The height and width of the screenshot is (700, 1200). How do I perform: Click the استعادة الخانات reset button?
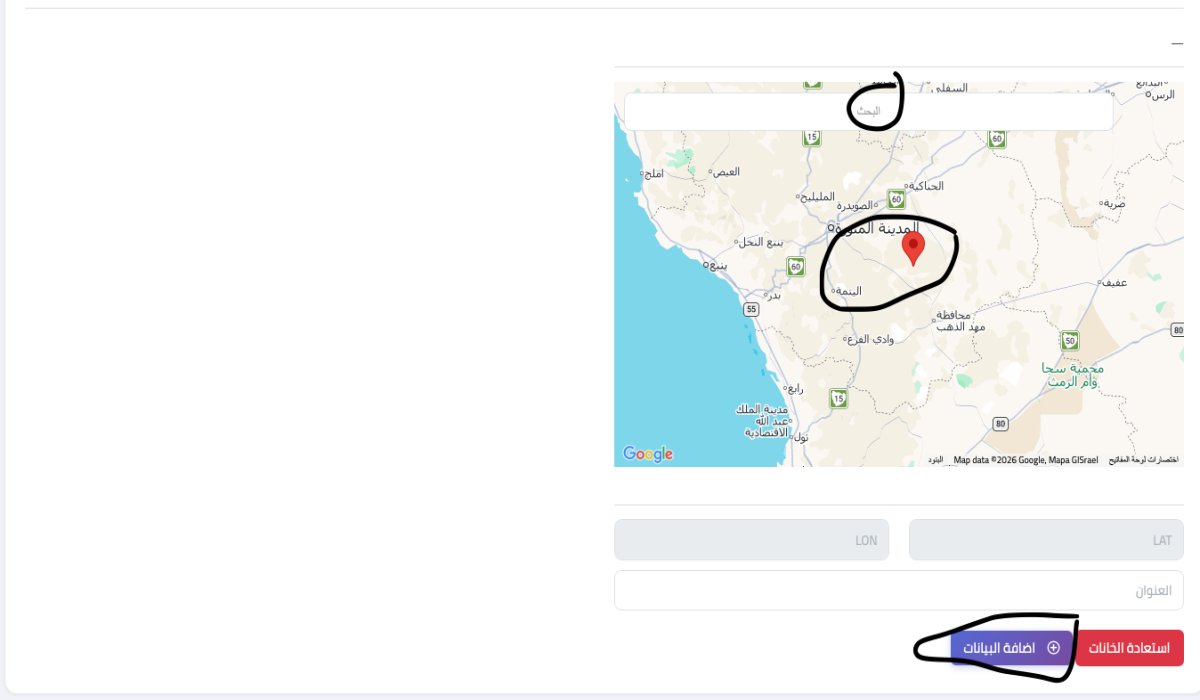click(1130, 648)
